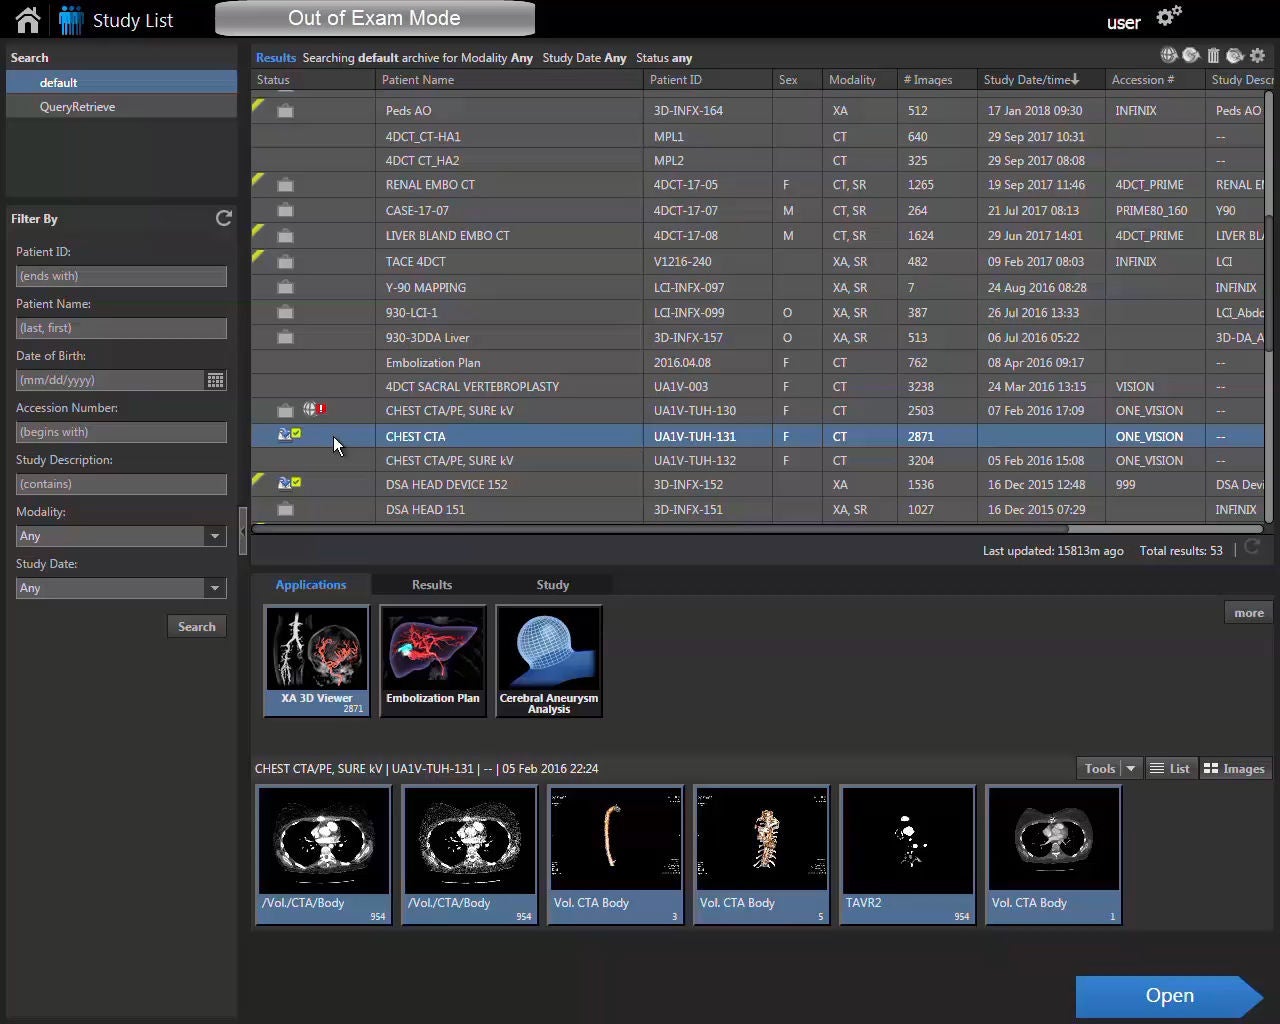Select the default search archive
Viewport: 1280px width, 1024px height.
121,82
